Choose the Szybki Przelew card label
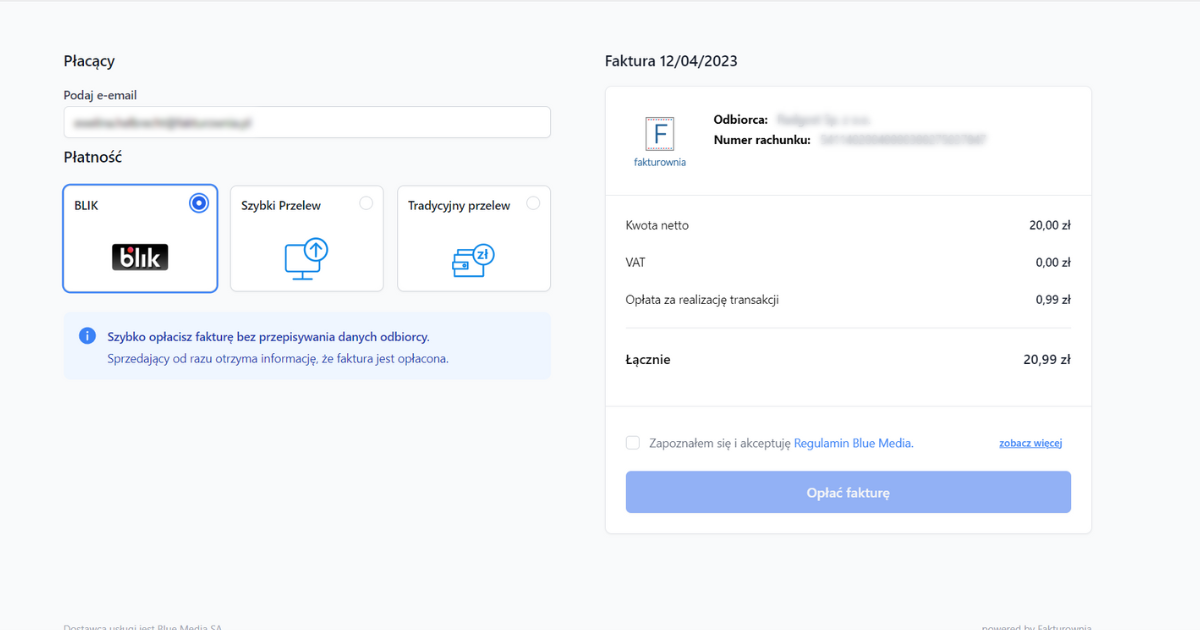1200x630 pixels. pos(281,206)
